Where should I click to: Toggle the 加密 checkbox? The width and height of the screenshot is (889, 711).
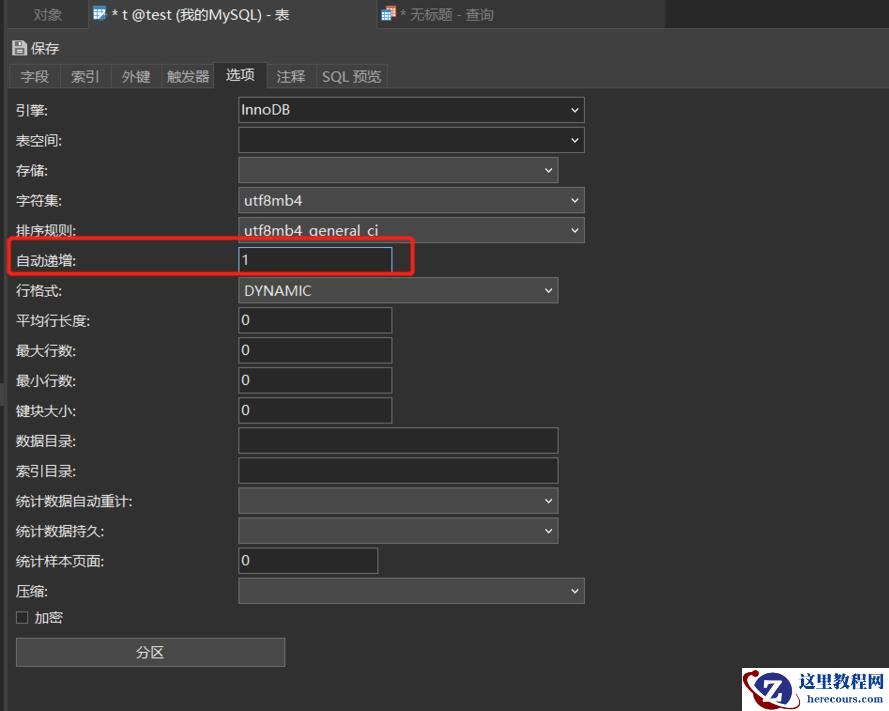click(x=22, y=617)
